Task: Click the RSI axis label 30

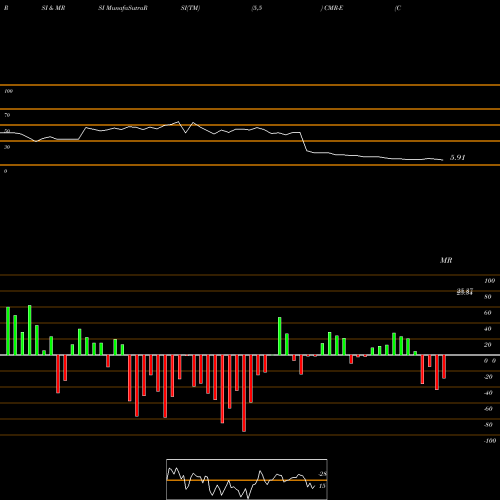Action: point(7,147)
